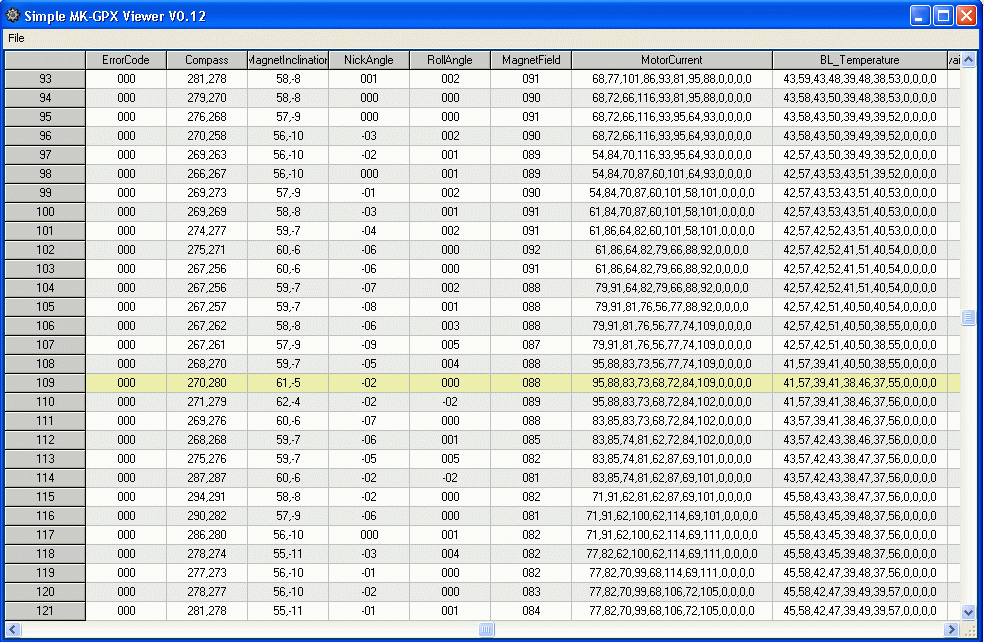Click the MagnetField column header
The height and width of the screenshot is (642, 984).
531,60
